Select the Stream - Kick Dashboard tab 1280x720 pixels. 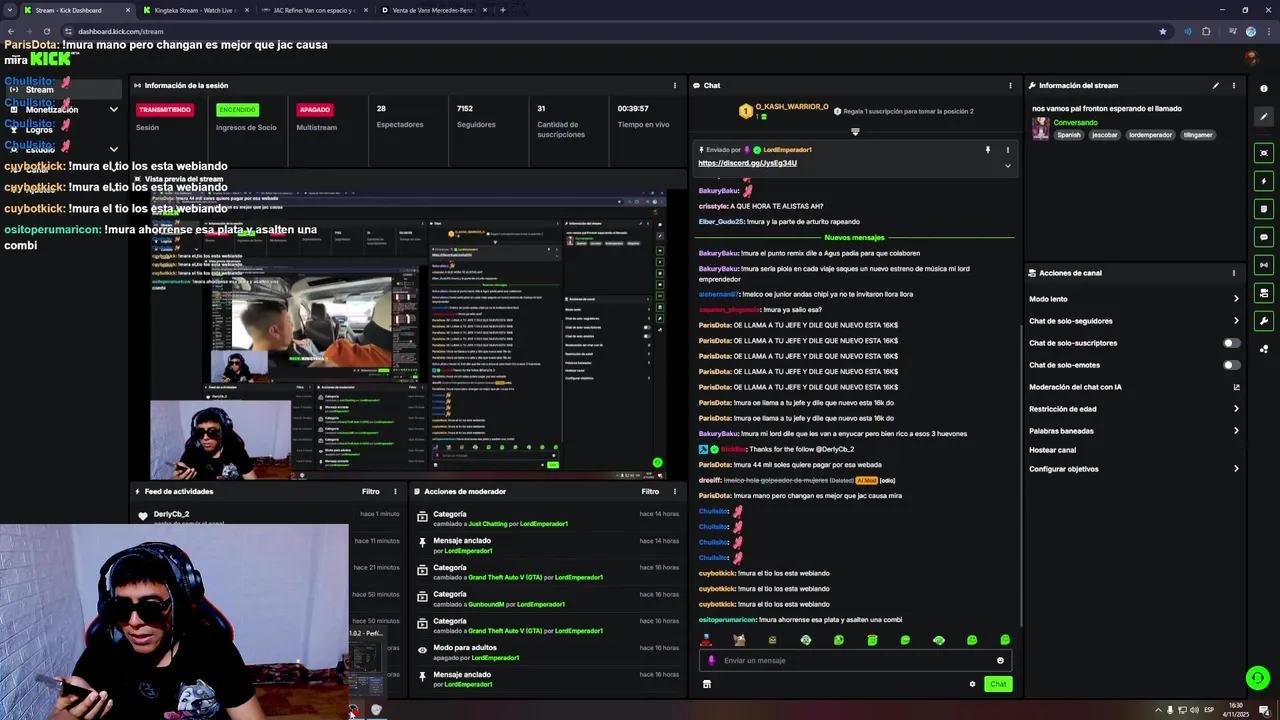[75, 10]
